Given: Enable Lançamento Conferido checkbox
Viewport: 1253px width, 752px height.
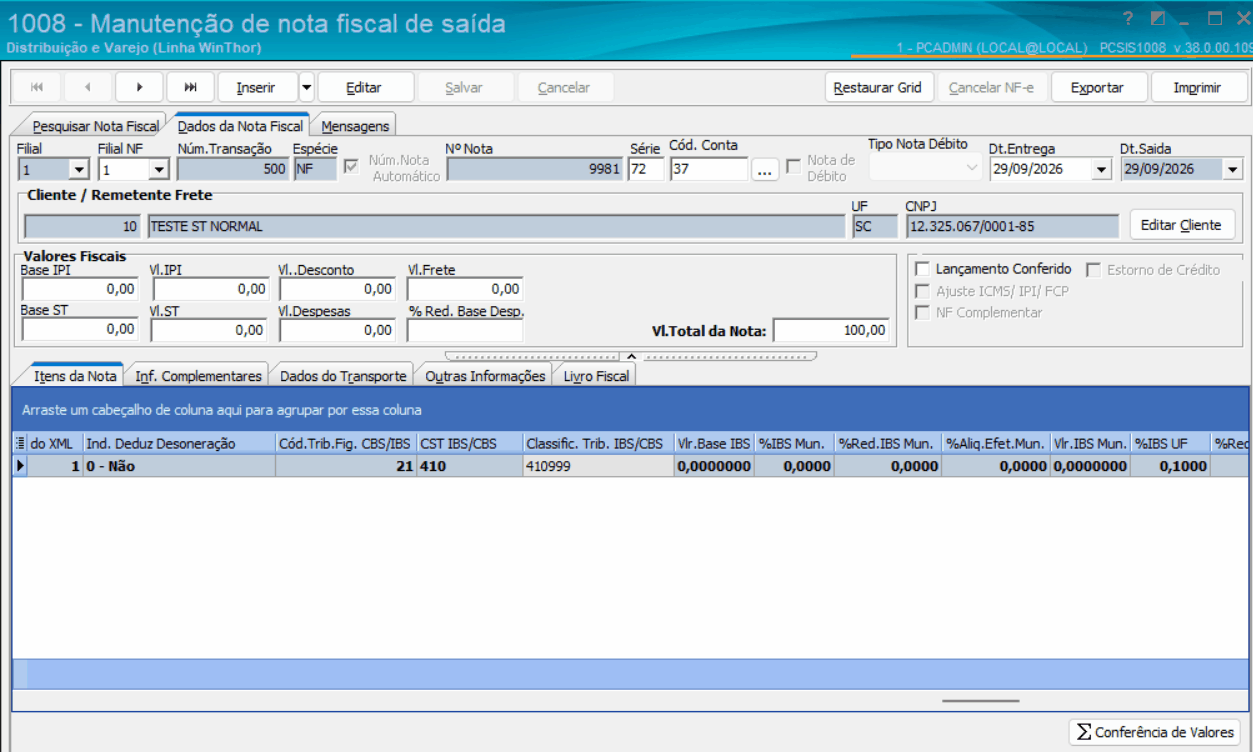Looking at the screenshot, I should [x=923, y=269].
